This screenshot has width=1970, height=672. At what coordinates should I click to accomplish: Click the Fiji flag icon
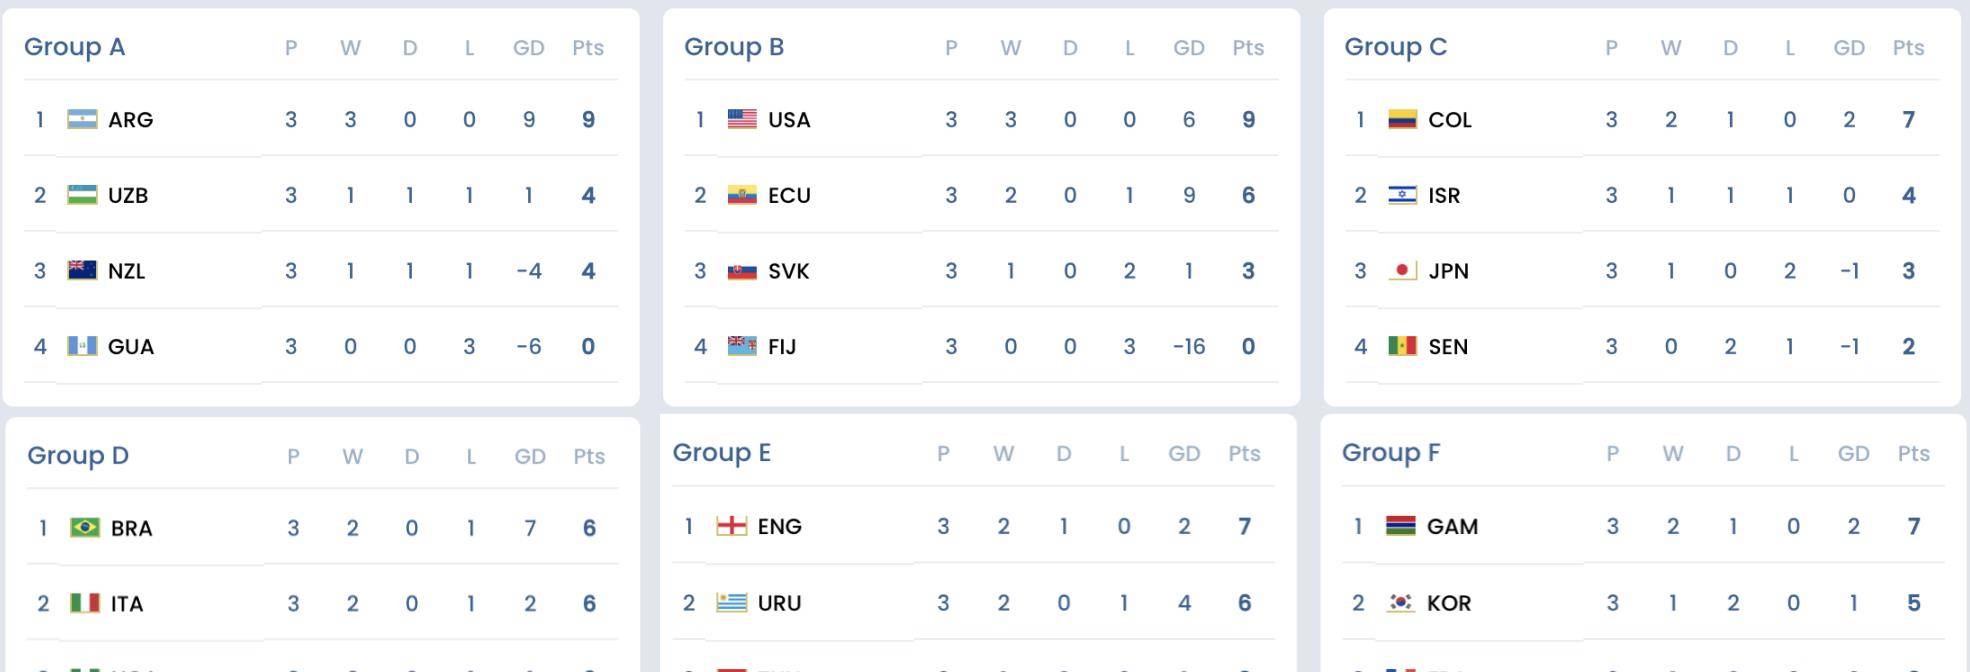[742, 346]
